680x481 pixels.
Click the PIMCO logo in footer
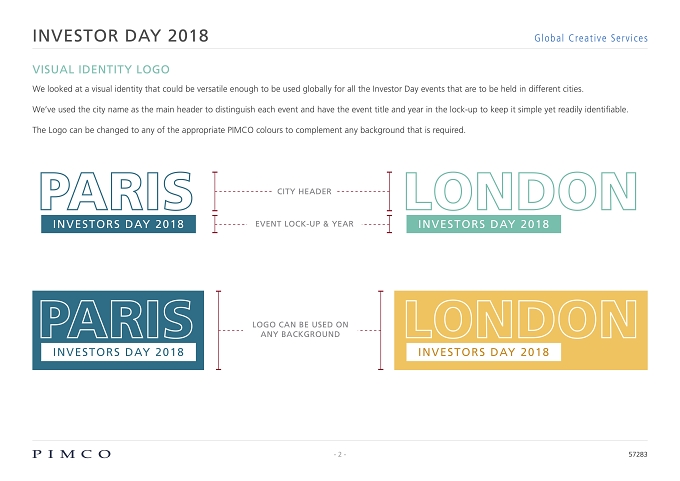pos(72,454)
